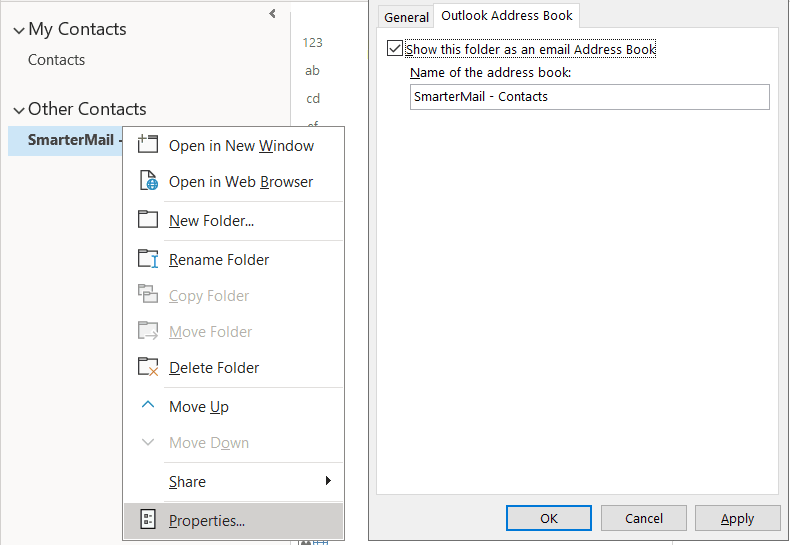Select Move Up menu entry

coord(234,406)
